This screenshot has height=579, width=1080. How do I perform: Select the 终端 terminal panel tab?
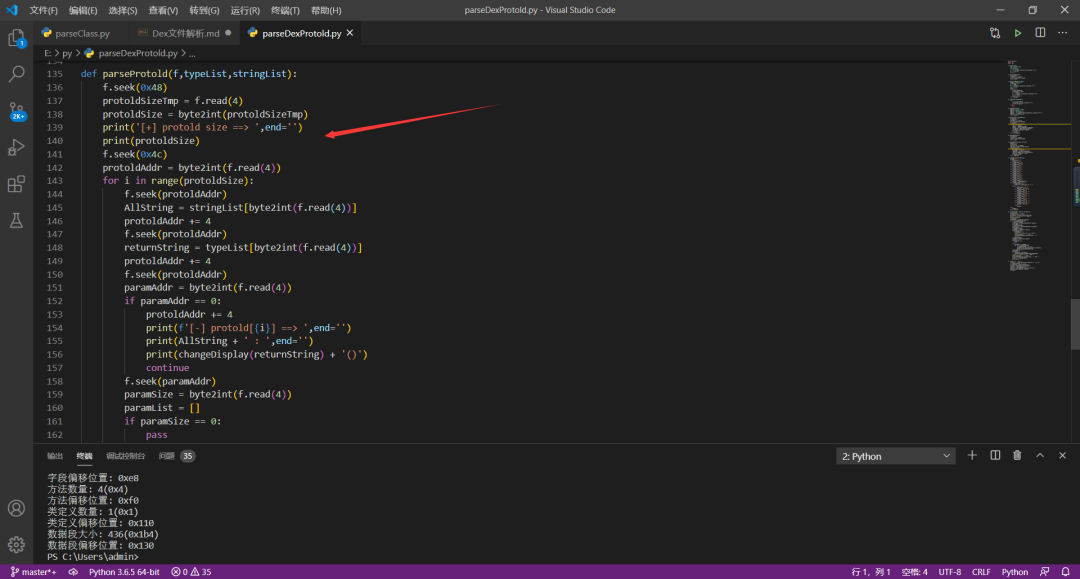(x=84, y=456)
